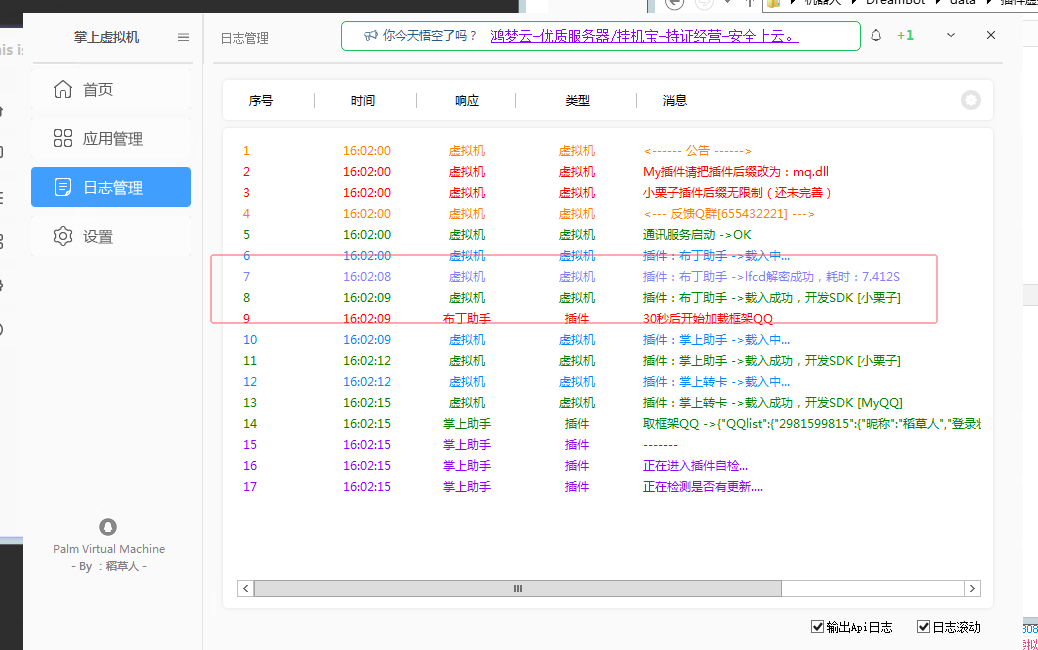The width and height of the screenshot is (1038, 650).
Task: Click the refresh circle icon above the log table
Action: 969,100
